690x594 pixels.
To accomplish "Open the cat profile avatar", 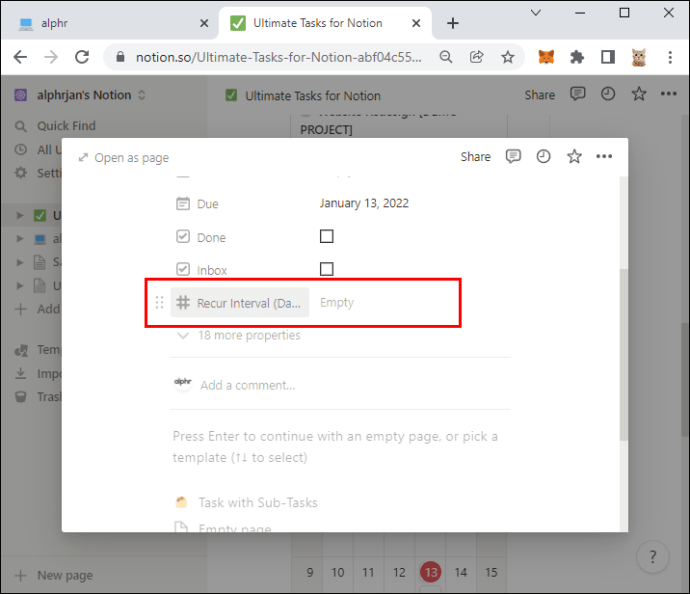I will click(x=639, y=57).
